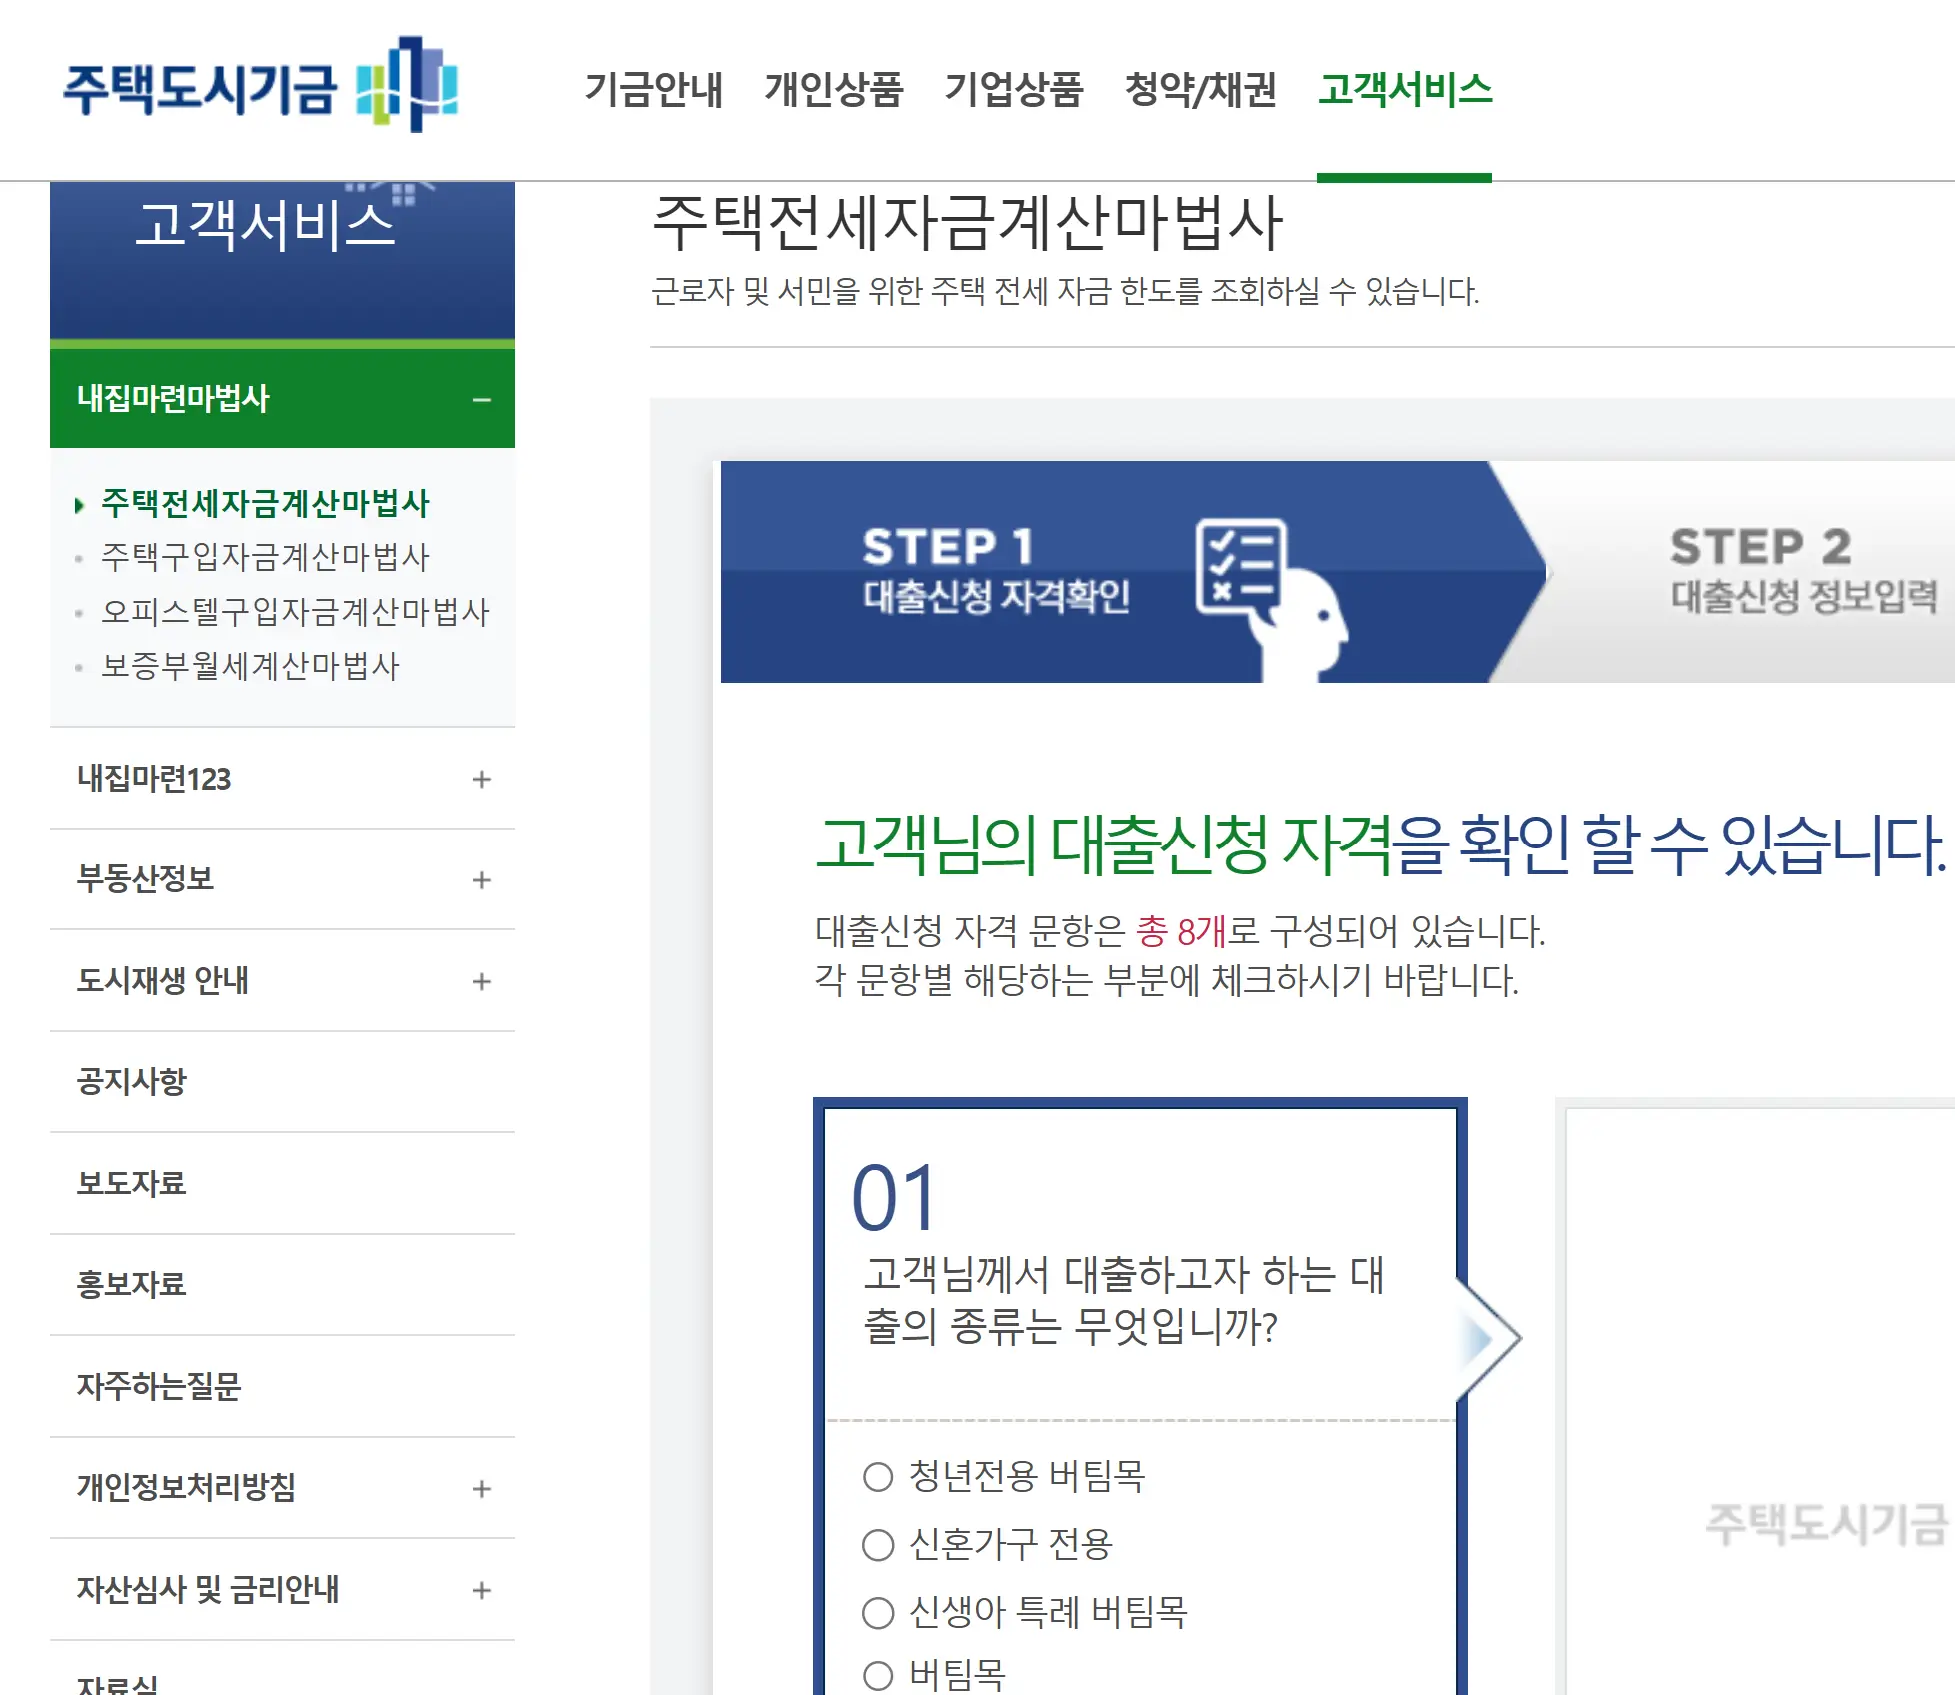Screen dimensions: 1955x1695
Task: Open the 자주하는질문 page
Action: (x=282, y=1386)
